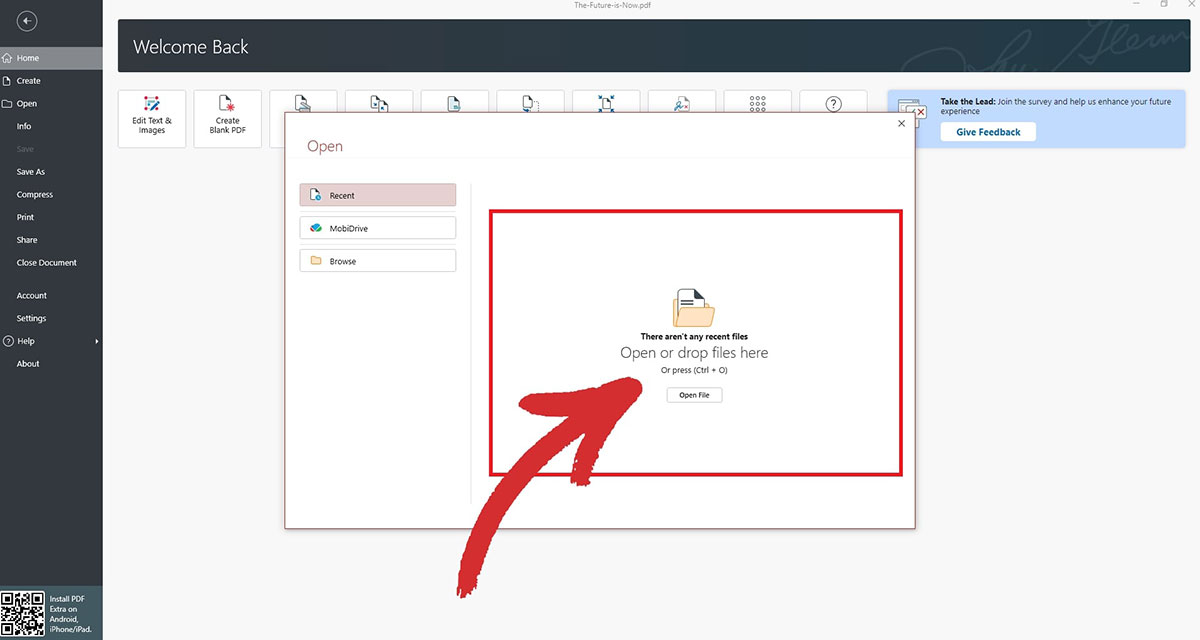Close the Open dialog with the X

pos(901,122)
